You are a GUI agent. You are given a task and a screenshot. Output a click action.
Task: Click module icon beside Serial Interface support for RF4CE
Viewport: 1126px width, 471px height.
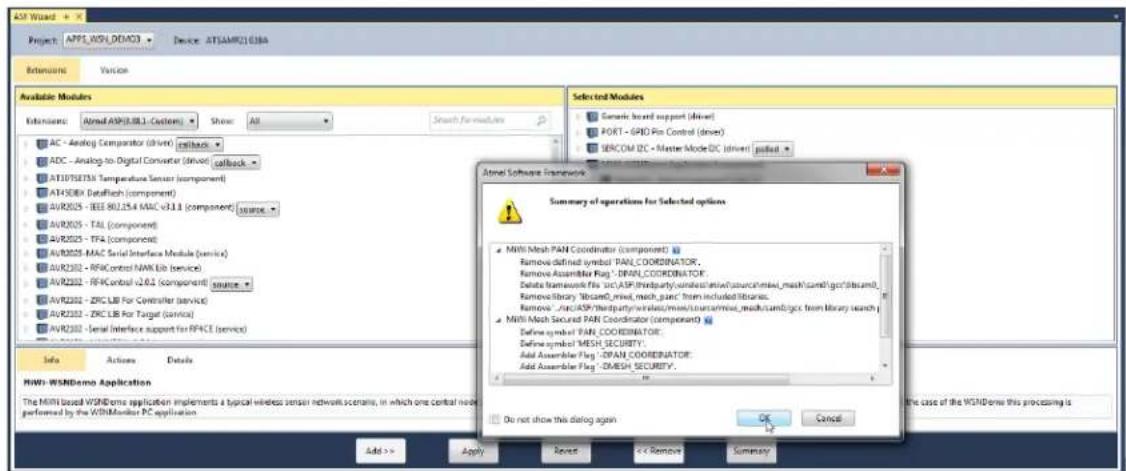point(42,330)
